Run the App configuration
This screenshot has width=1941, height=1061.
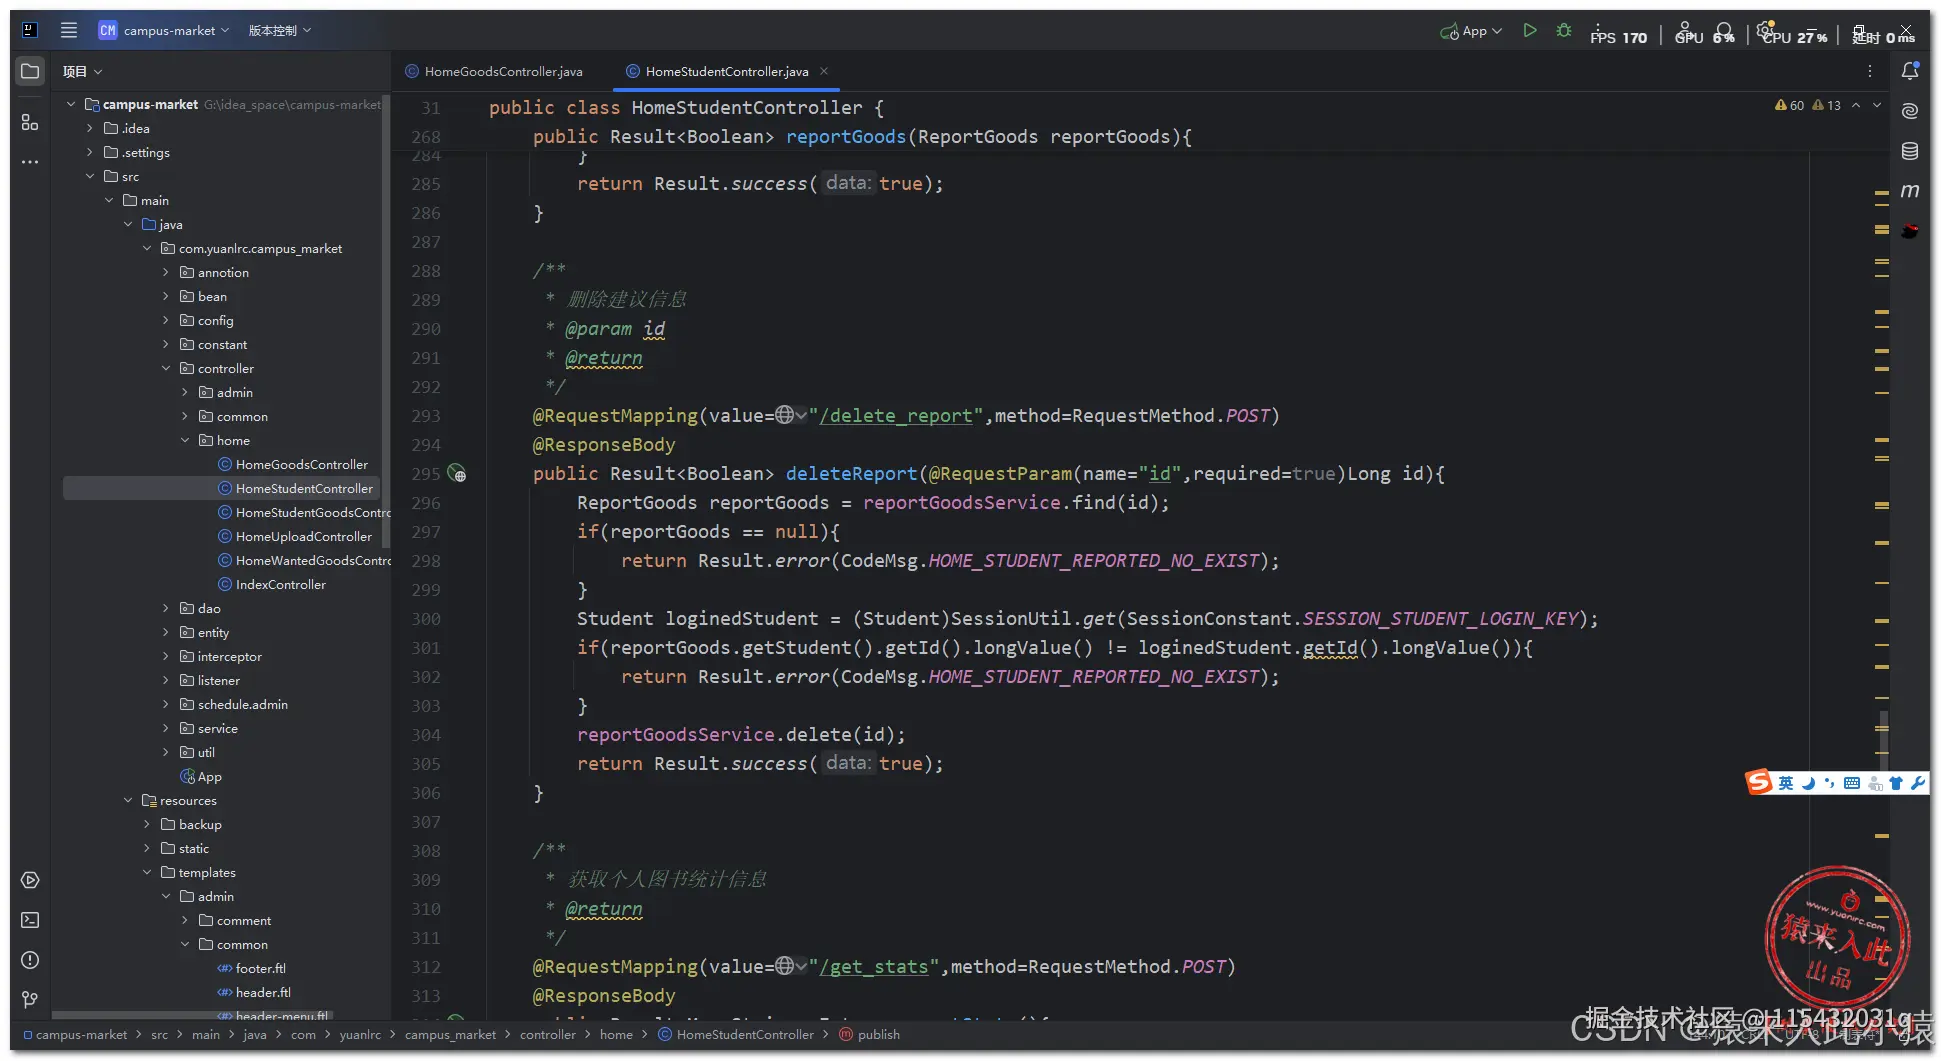1530,31
